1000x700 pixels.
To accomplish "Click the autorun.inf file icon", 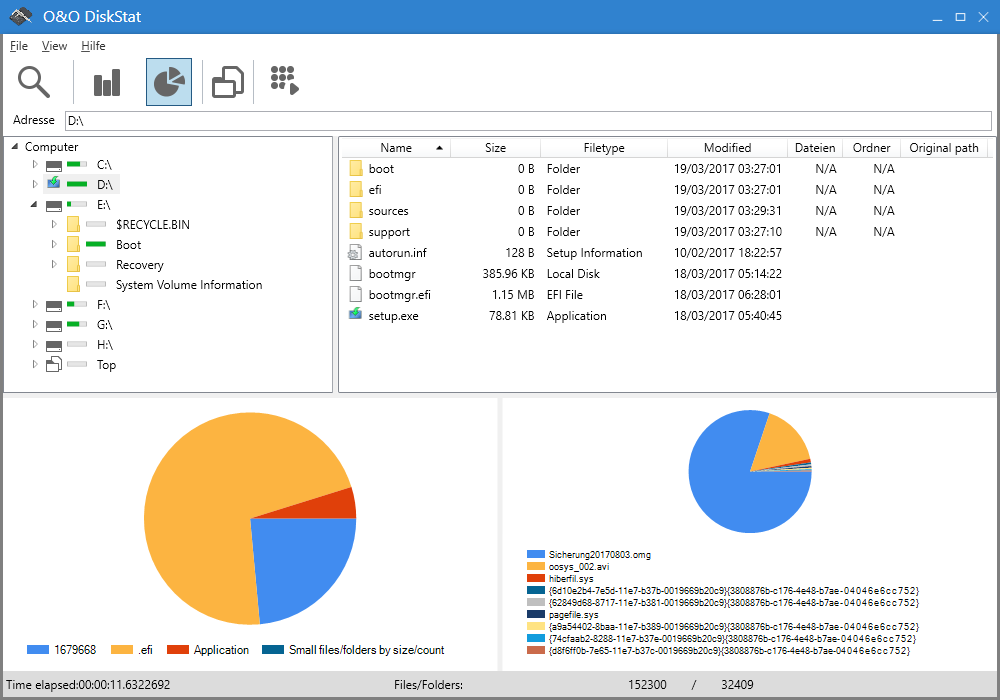I will (355, 253).
